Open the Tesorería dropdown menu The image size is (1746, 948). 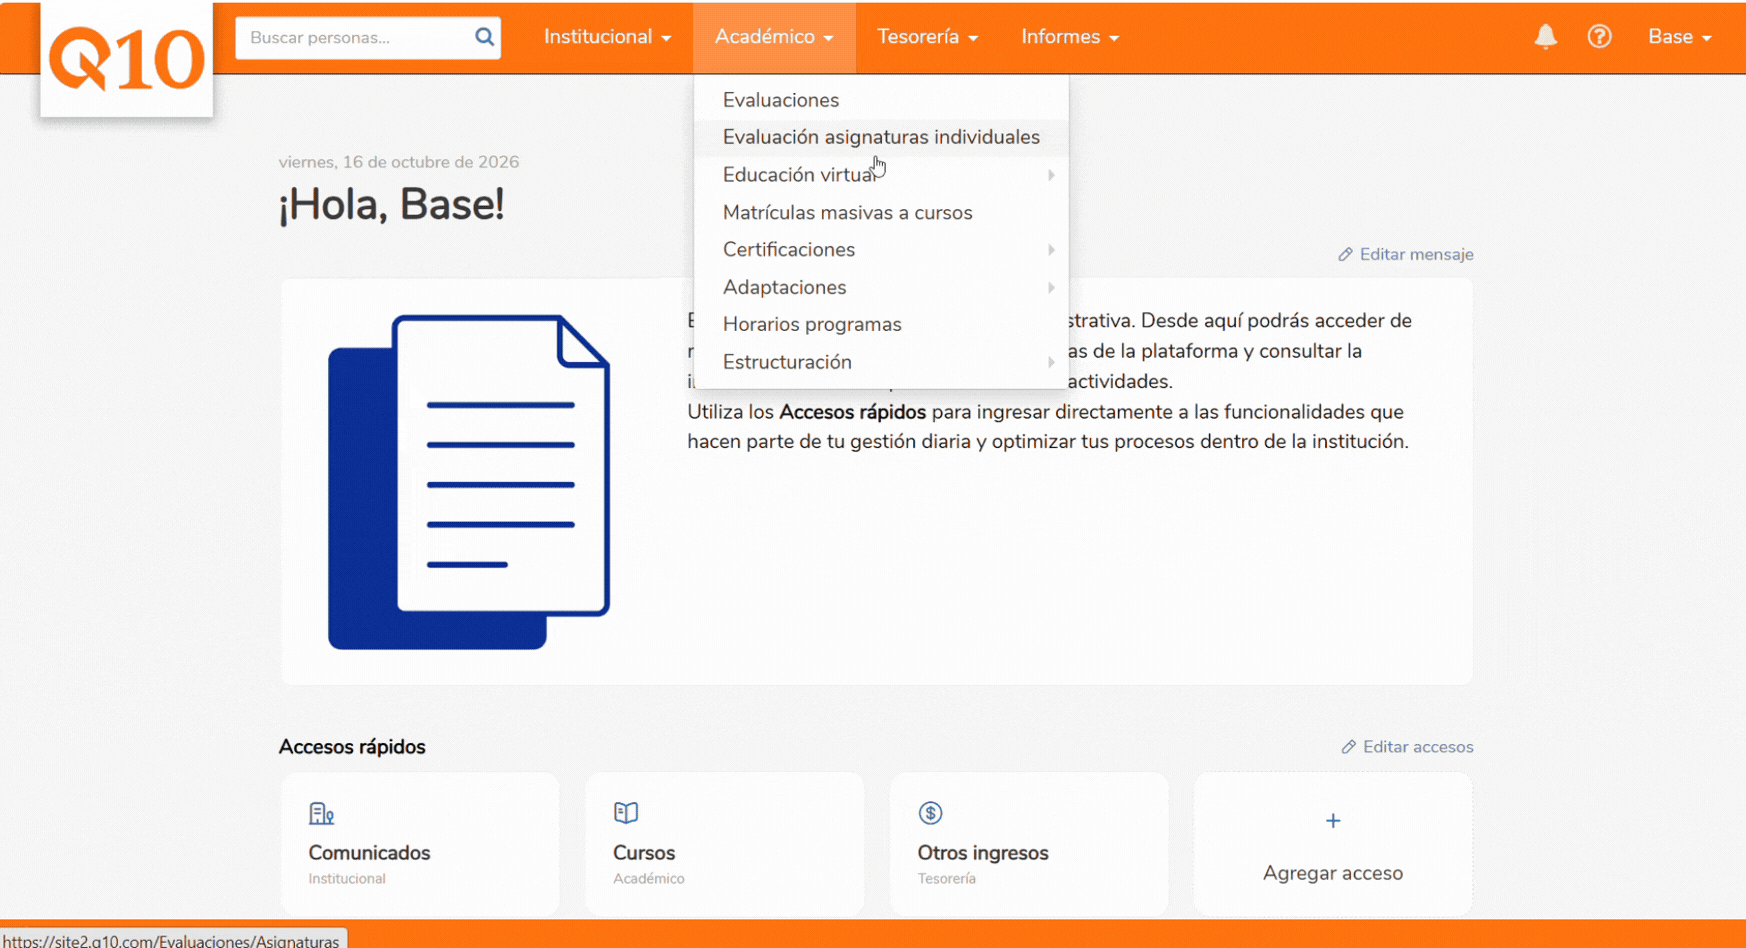927,37
